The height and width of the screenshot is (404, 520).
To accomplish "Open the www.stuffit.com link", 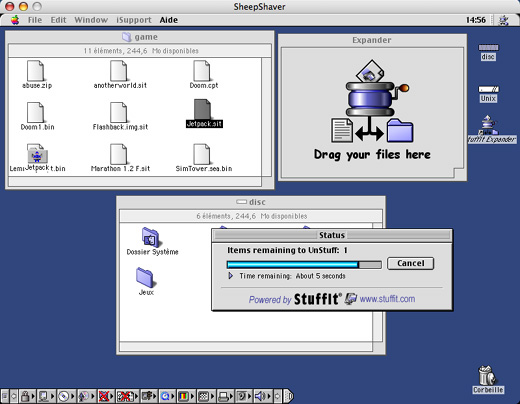I will pos(387,299).
